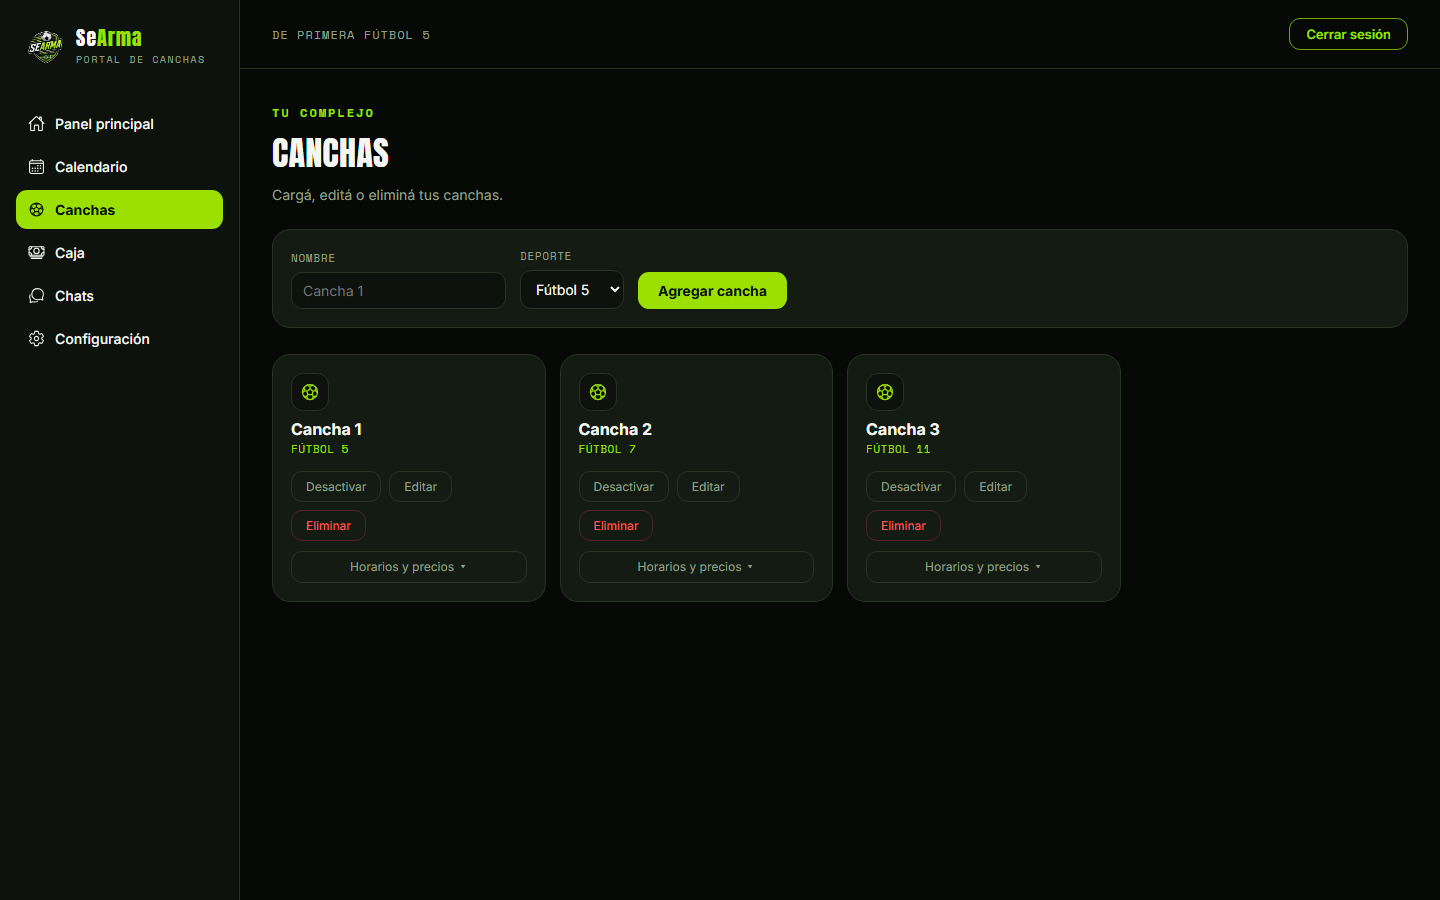The width and height of the screenshot is (1440, 900).
Task: Click the Agregar cancha button
Action: click(x=712, y=291)
